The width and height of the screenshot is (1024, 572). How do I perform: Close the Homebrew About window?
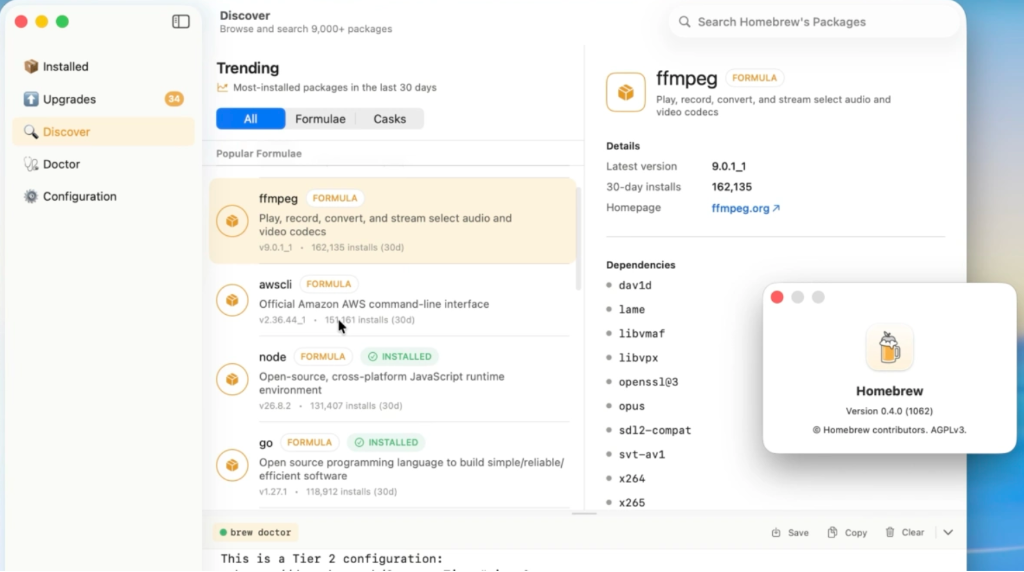[x=777, y=298]
